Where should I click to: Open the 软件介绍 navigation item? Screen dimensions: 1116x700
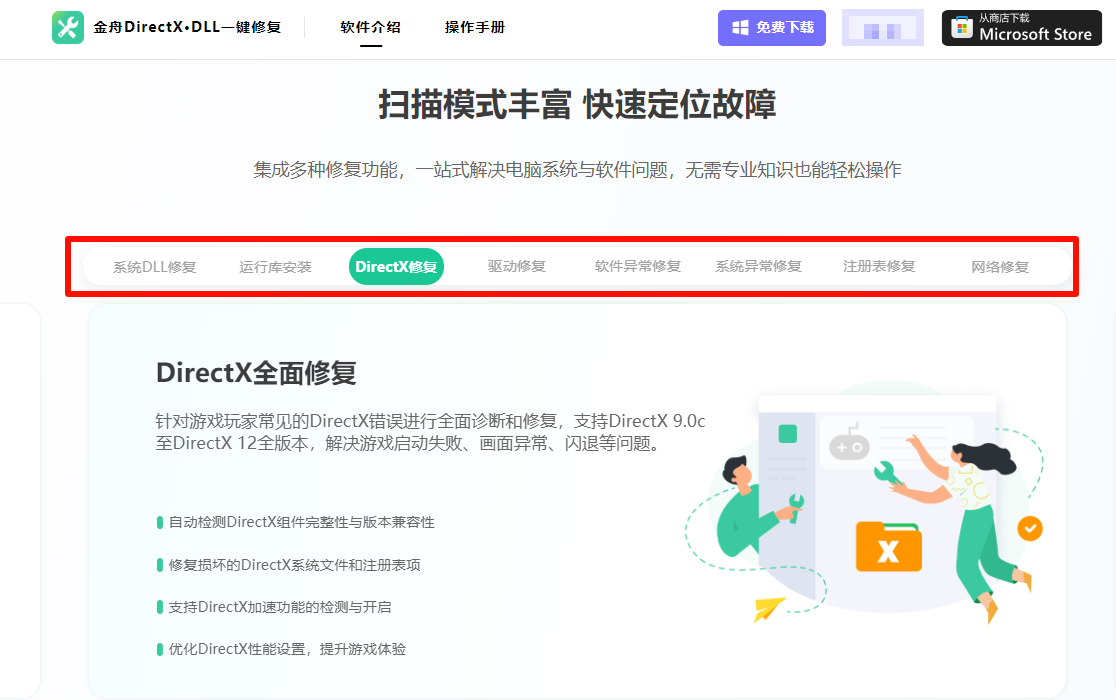[370, 27]
